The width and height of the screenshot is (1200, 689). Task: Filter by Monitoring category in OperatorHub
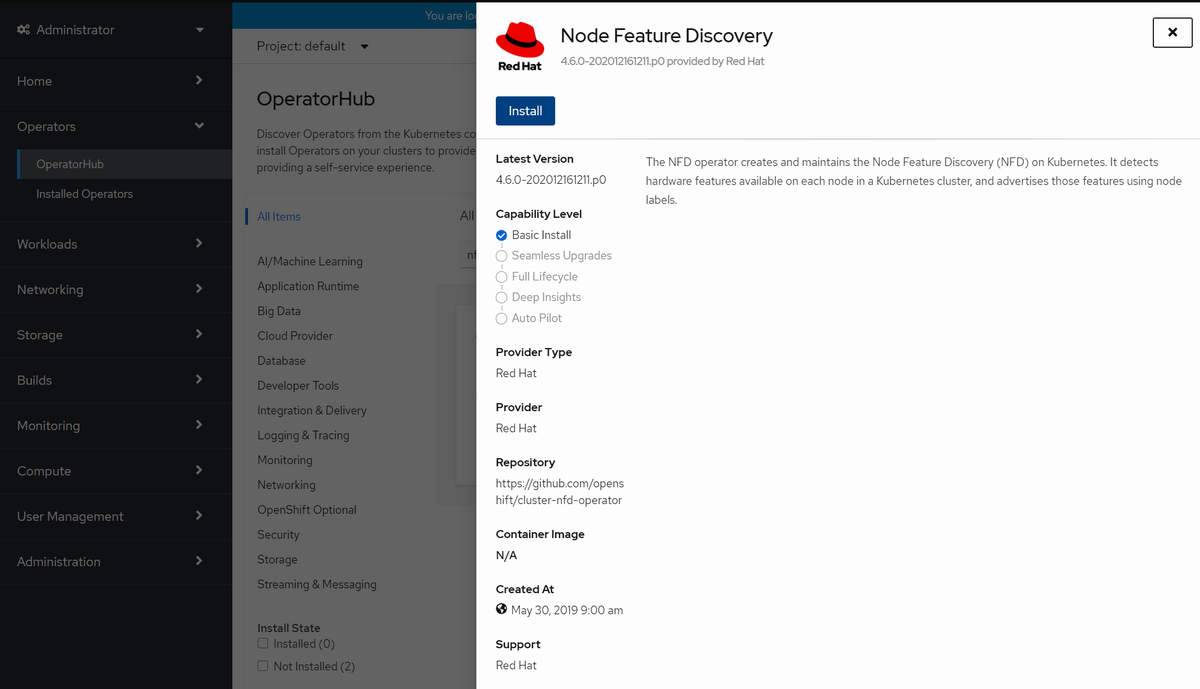point(285,460)
